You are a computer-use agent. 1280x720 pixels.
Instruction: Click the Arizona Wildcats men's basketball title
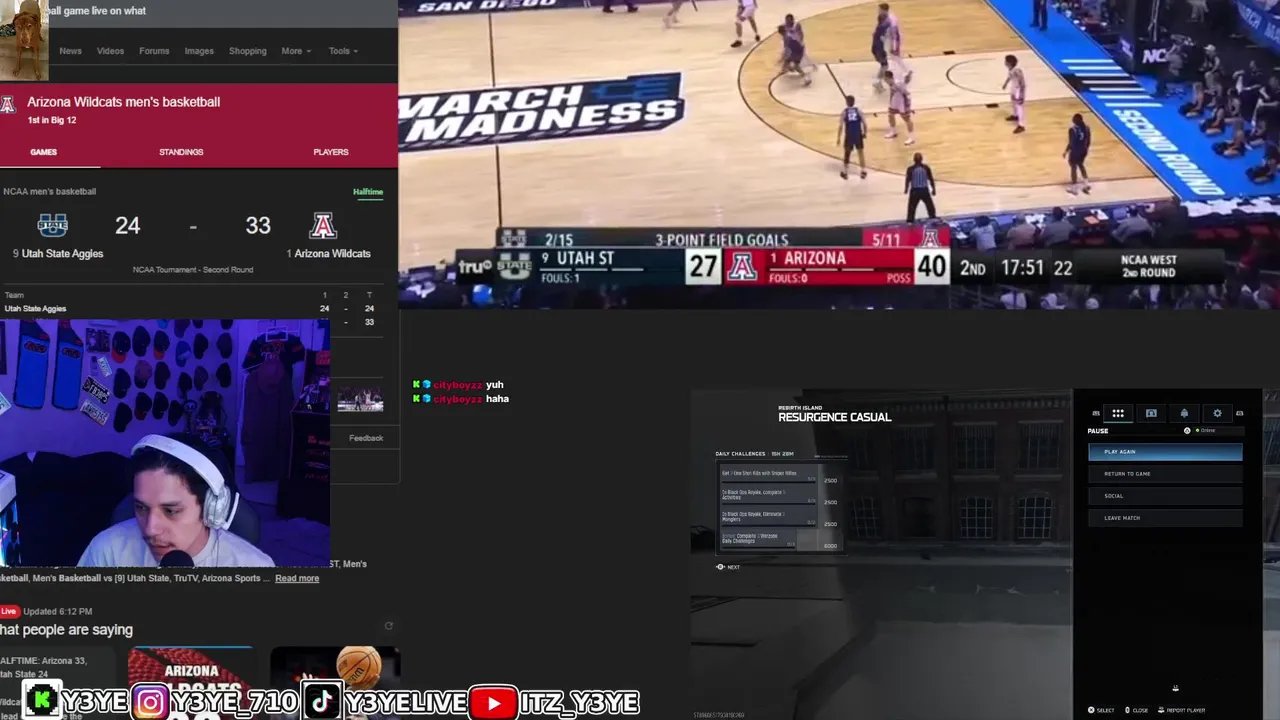[x=123, y=102]
